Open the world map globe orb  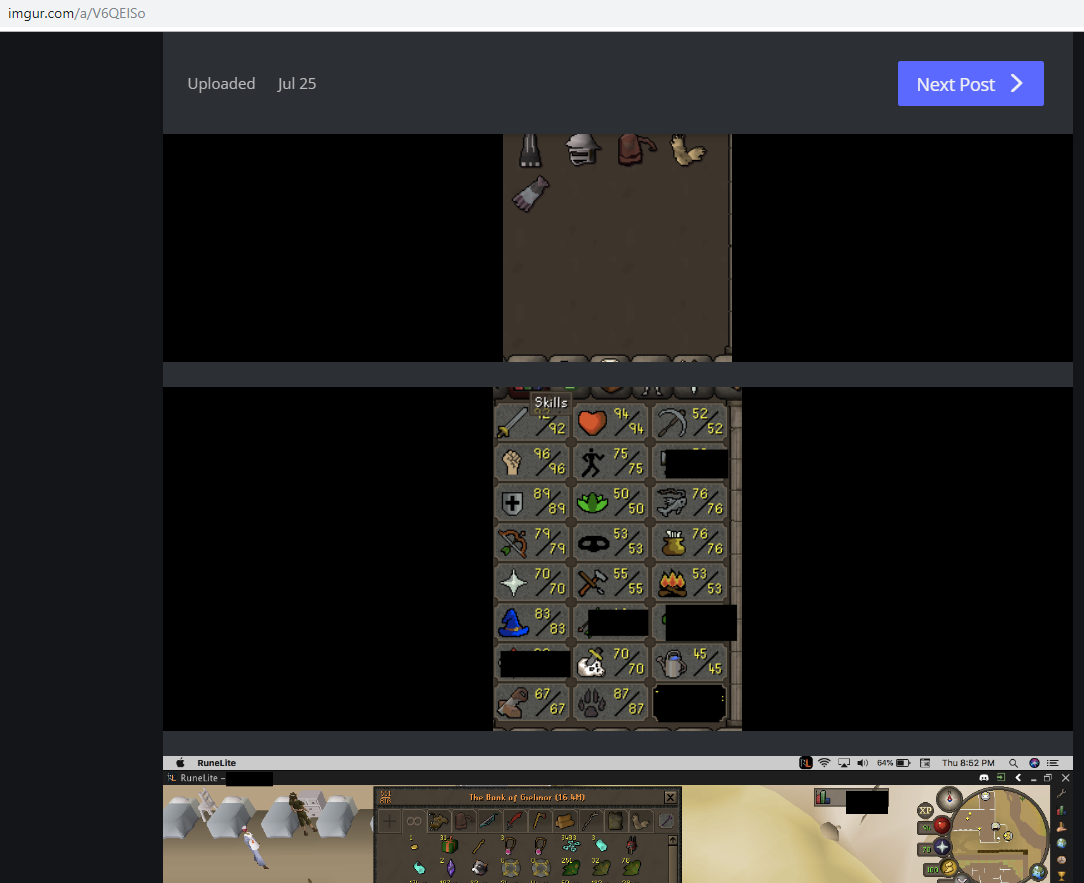click(1038, 873)
